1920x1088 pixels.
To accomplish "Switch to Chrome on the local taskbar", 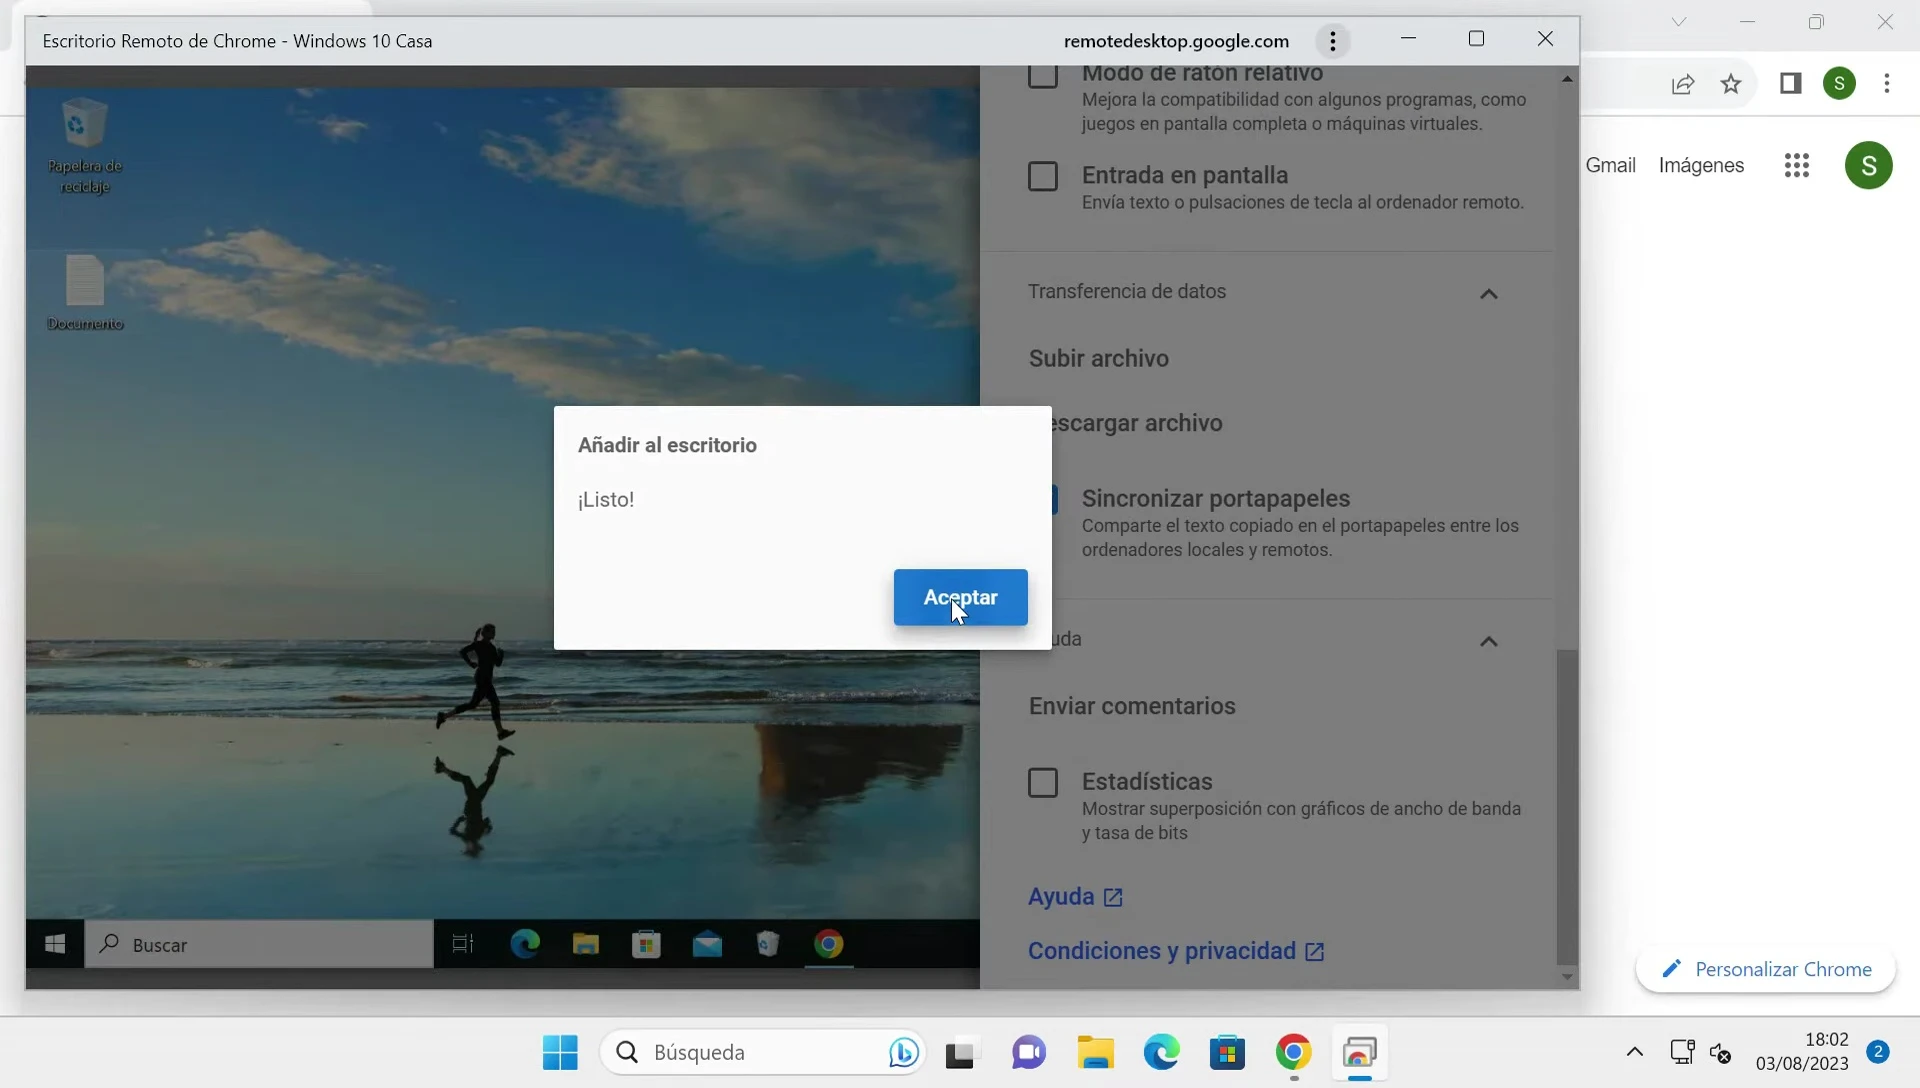I will click(1293, 1052).
